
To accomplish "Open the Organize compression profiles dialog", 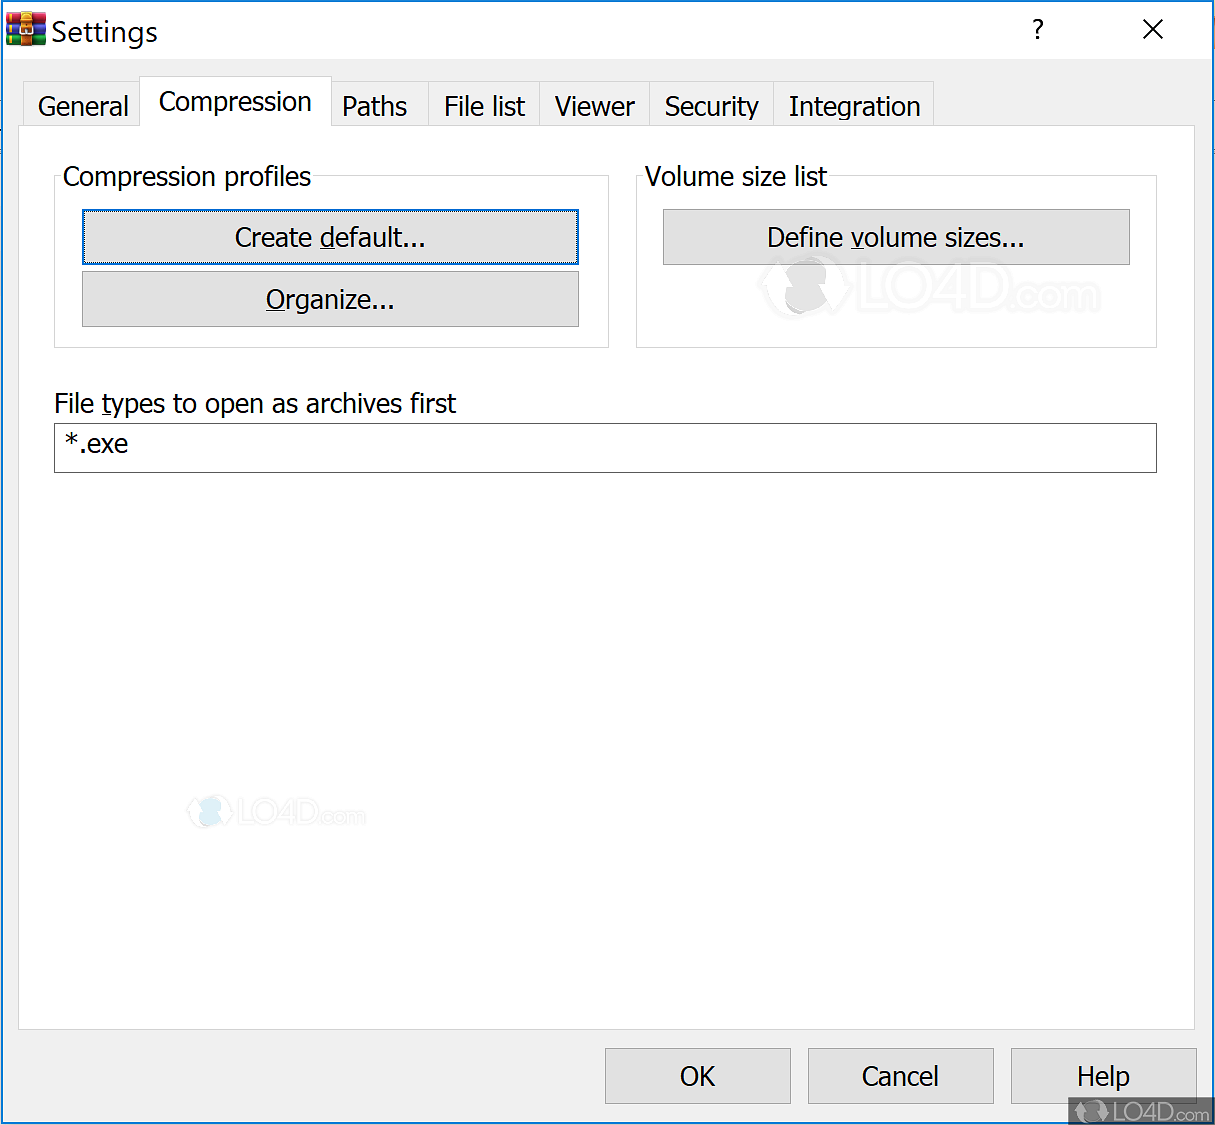I will point(330,299).
